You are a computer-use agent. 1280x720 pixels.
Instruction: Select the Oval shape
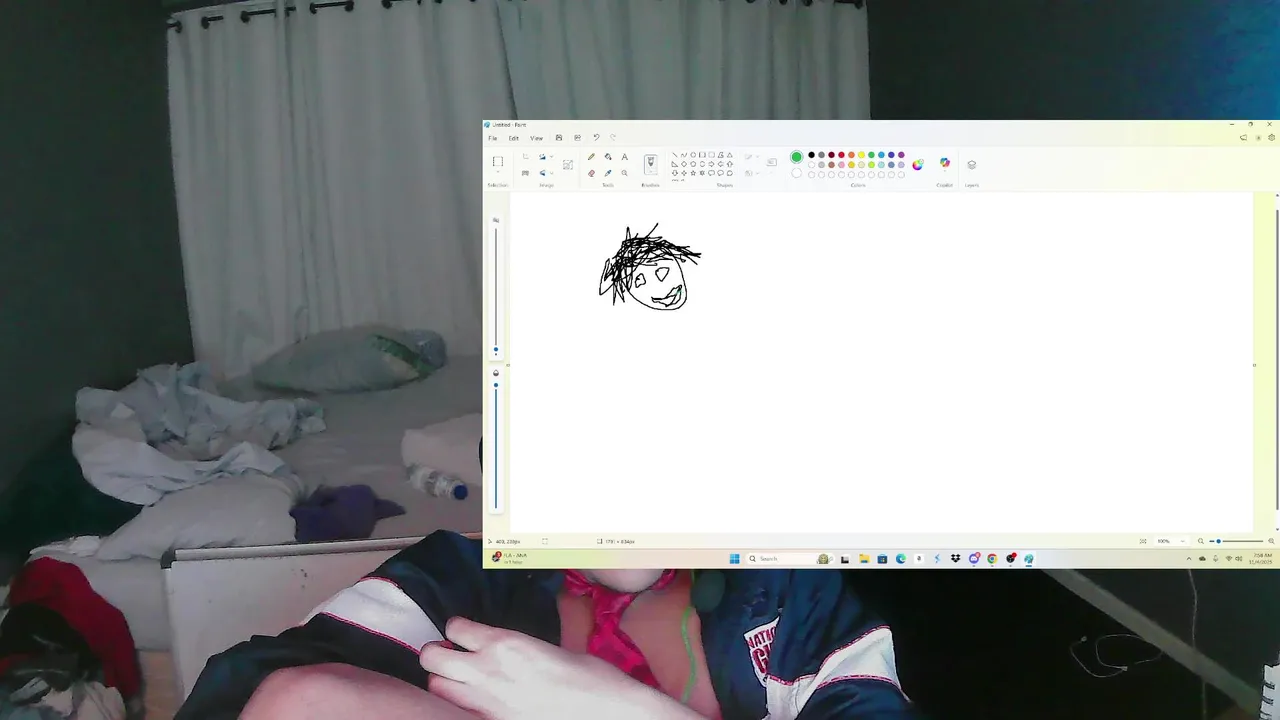693,155
